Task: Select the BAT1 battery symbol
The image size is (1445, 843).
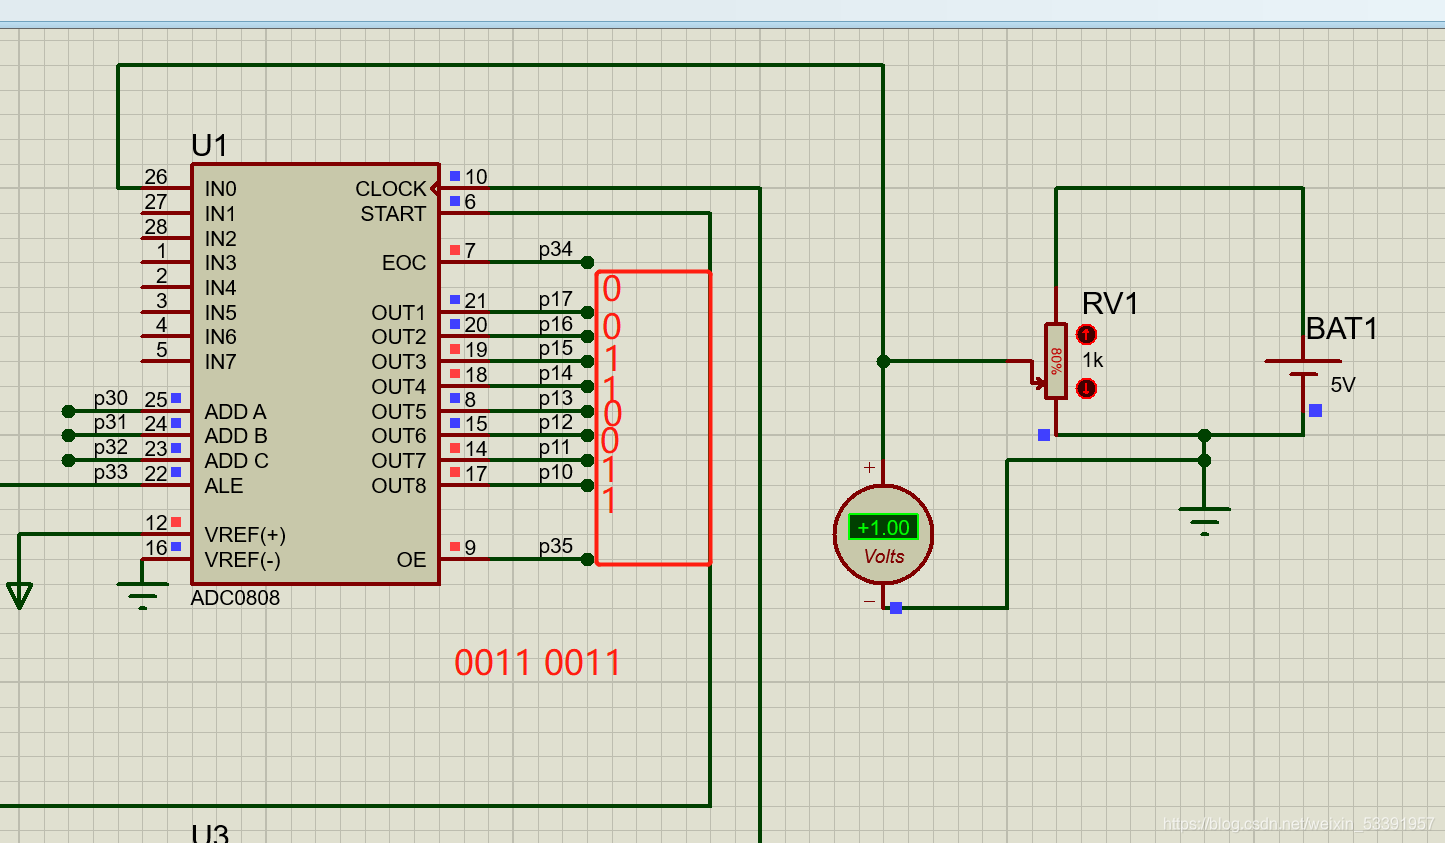Action: (1303, 368)
